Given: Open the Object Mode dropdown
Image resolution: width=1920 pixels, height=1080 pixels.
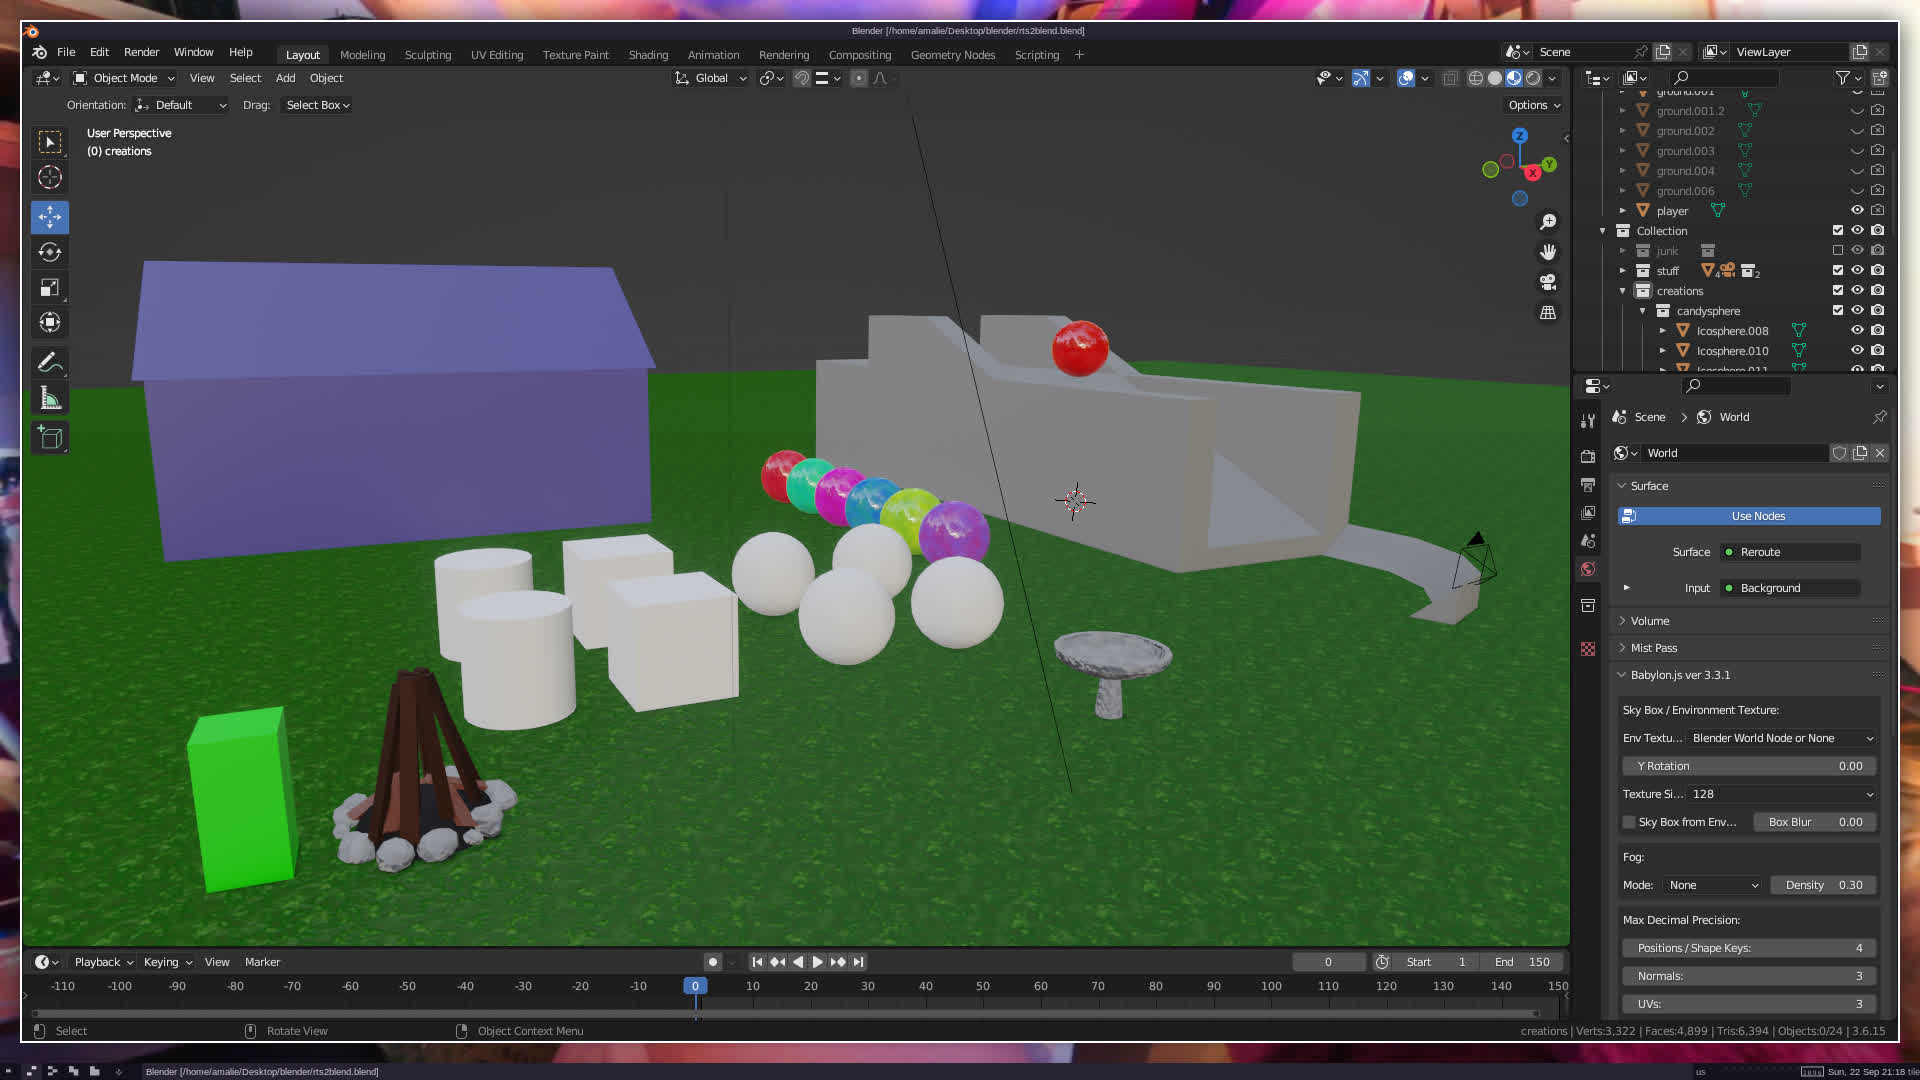Looking at the screenshot, I should tap(124, 78).
